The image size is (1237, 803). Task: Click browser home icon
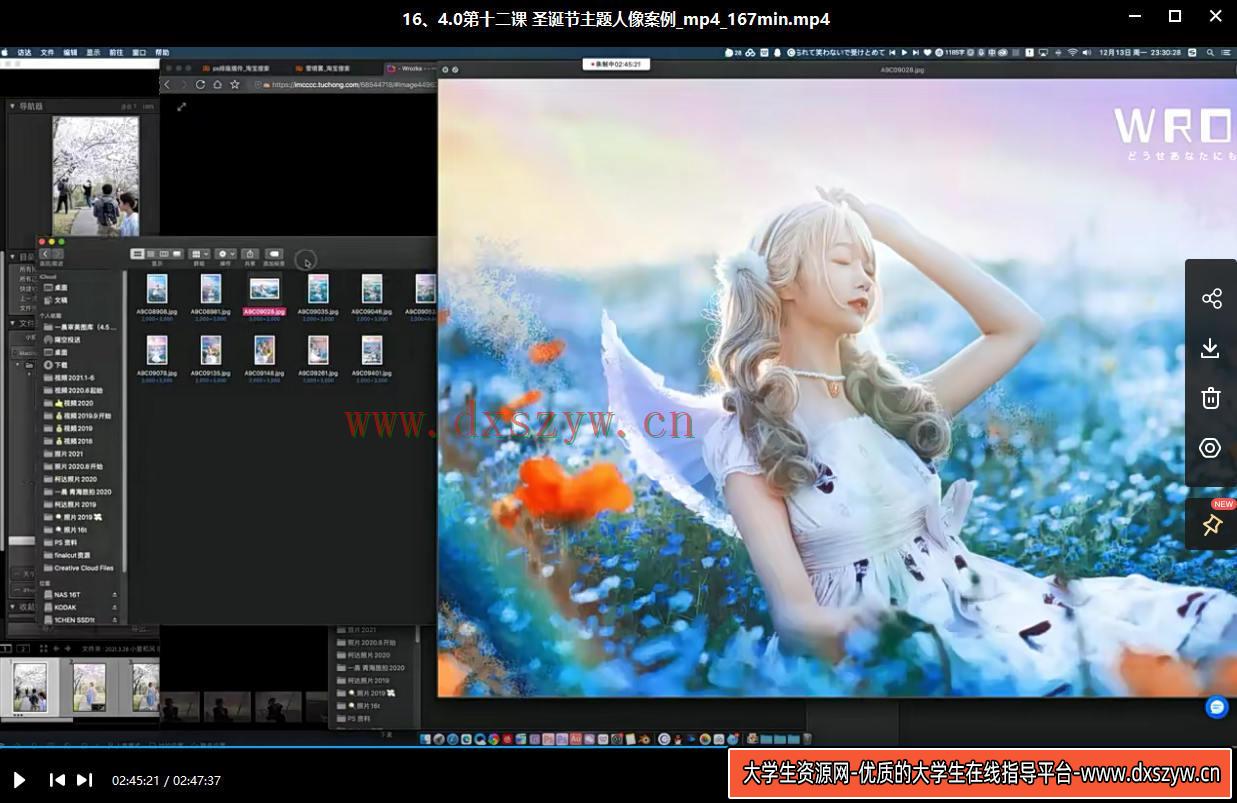217,85
